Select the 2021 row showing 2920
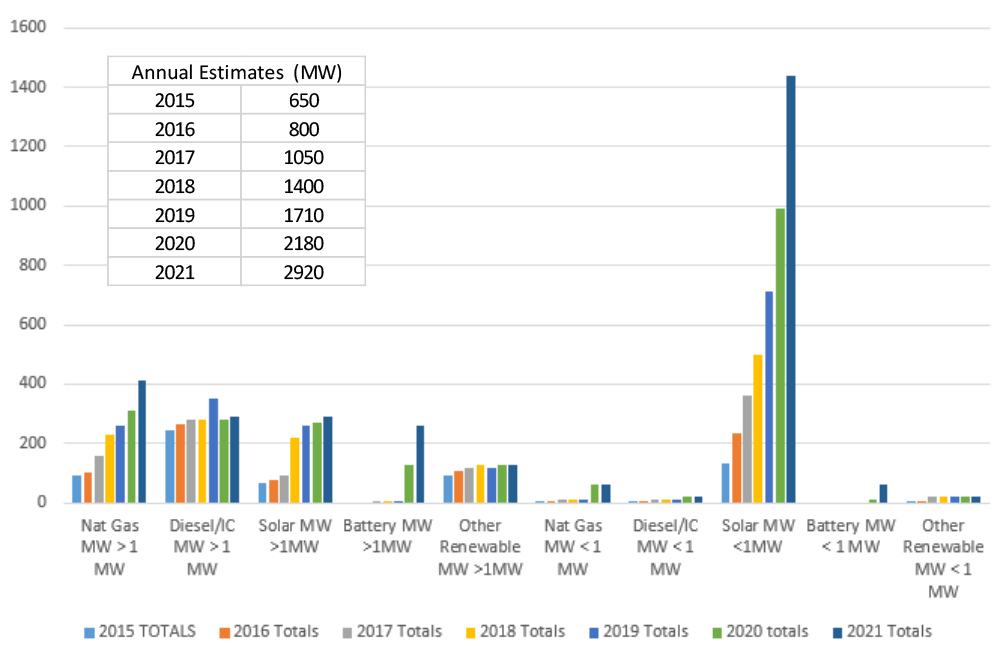Screen dimensions: 1000x662 pyautogui.click(x=236, y=271)
